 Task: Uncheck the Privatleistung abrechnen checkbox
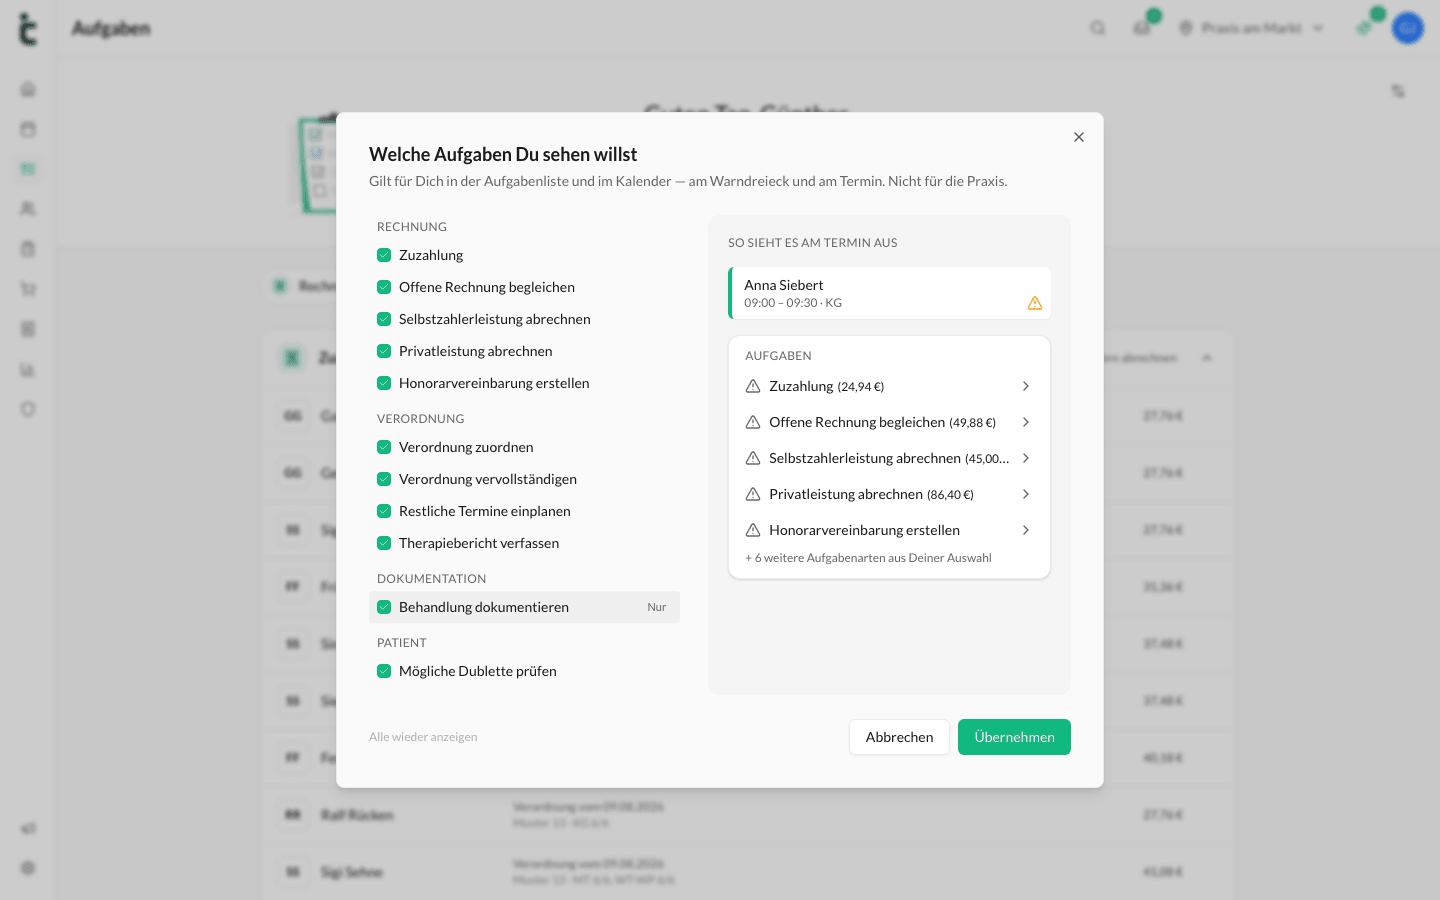click(384, 351)
